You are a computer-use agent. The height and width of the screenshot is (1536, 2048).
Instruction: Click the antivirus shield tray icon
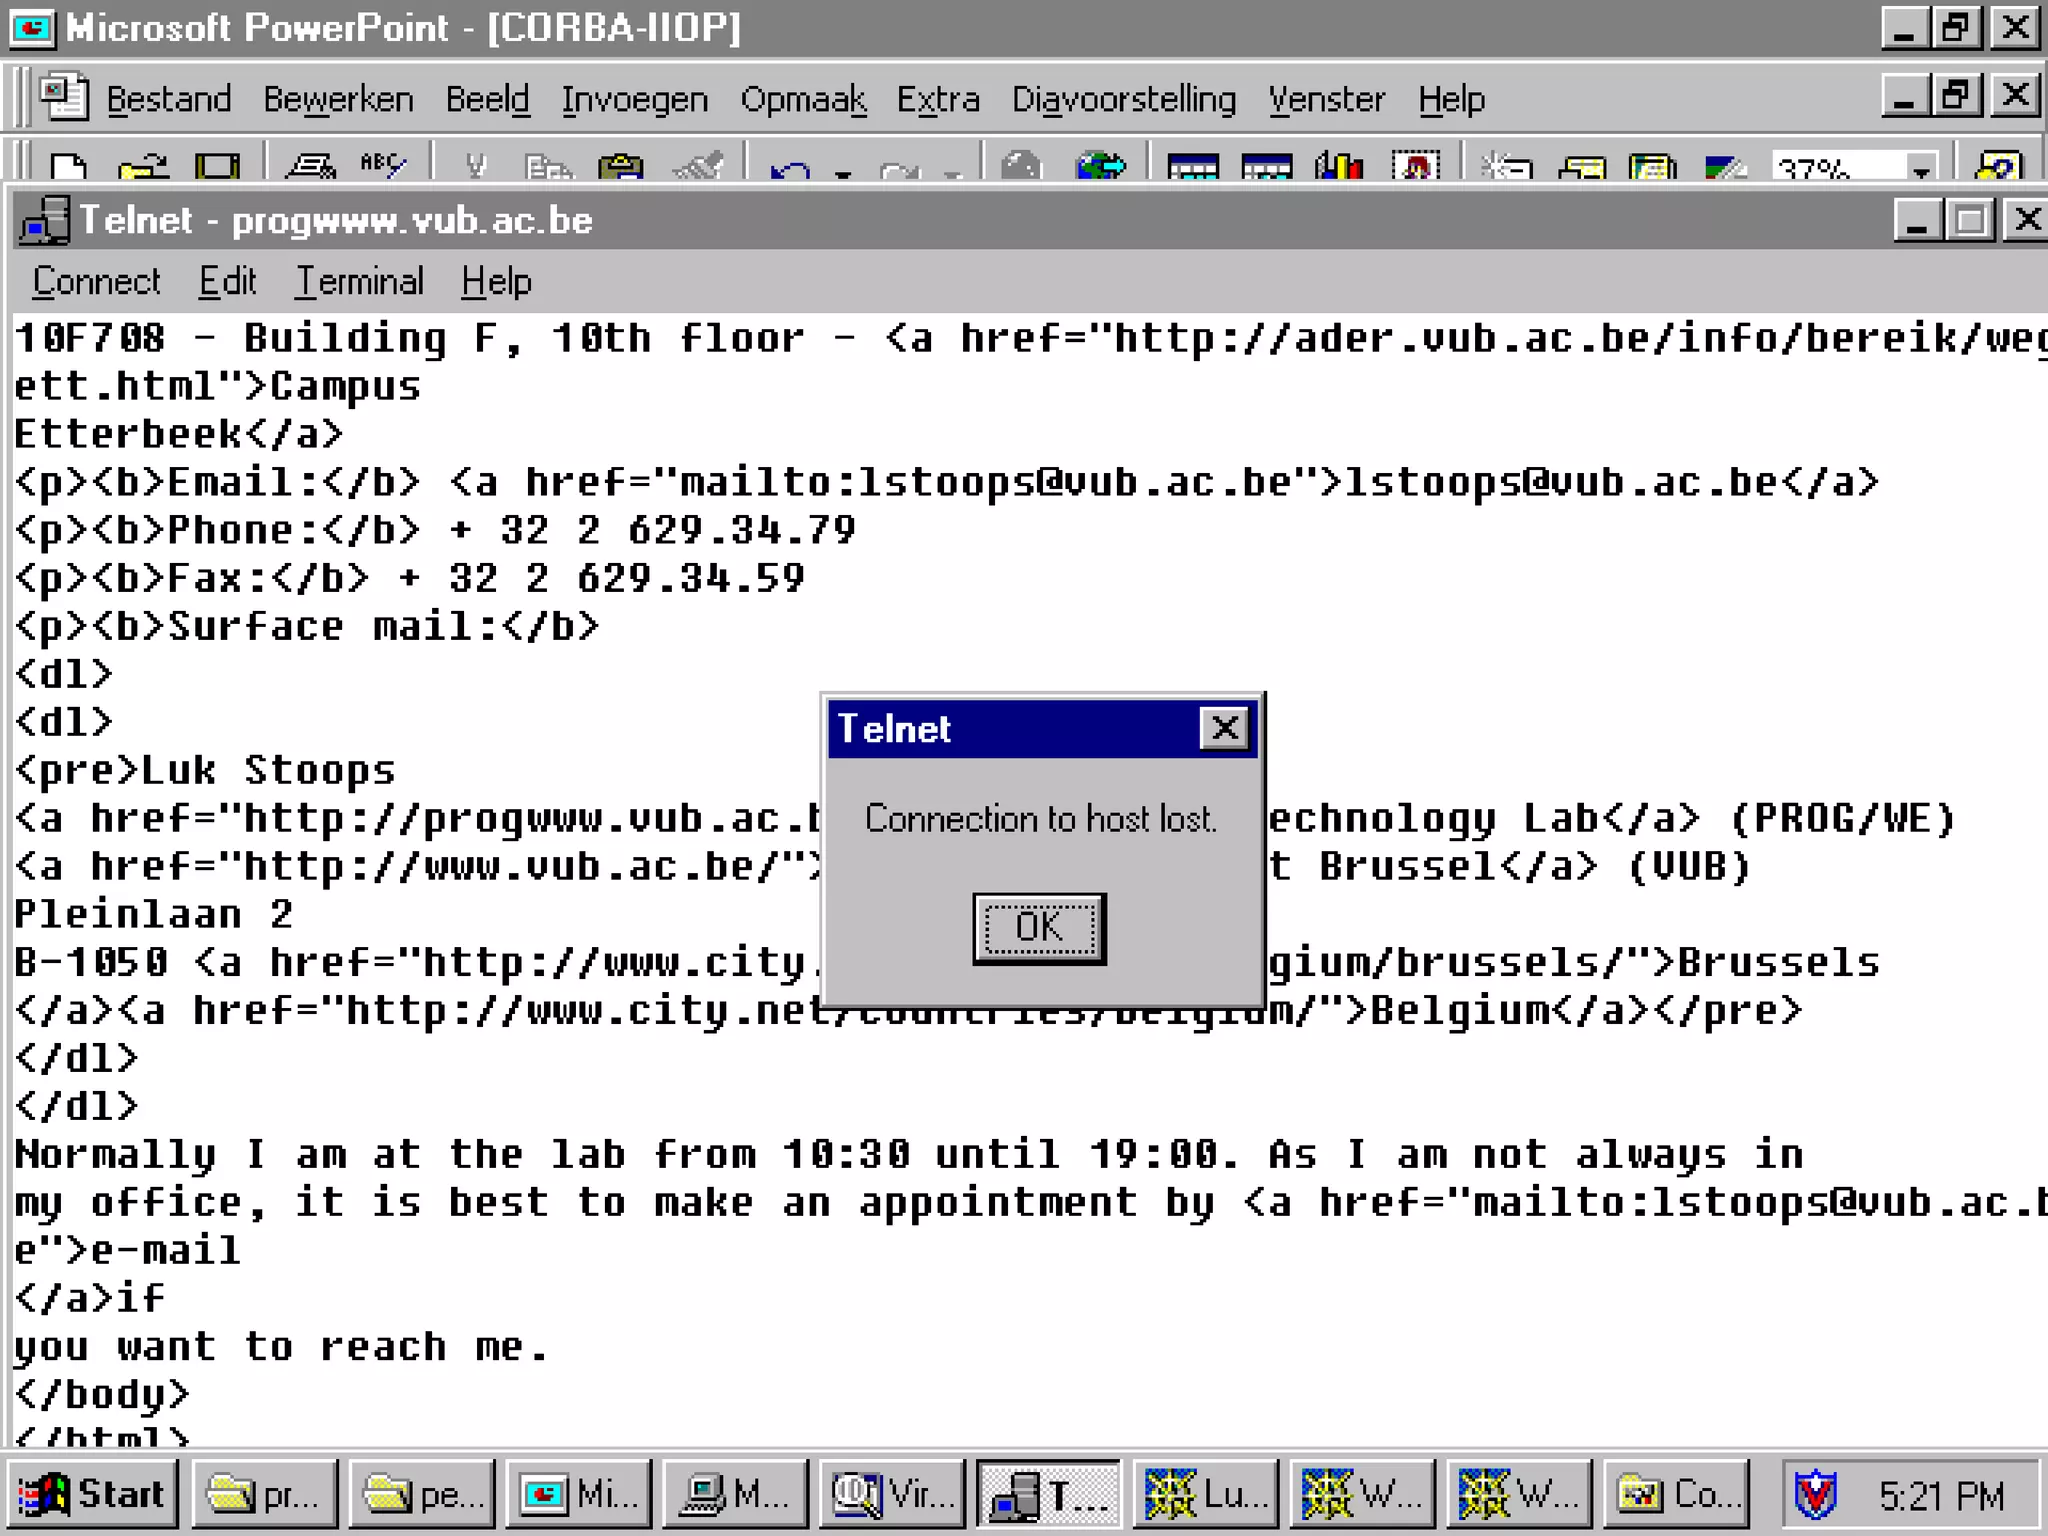tap(1815, 1494)
